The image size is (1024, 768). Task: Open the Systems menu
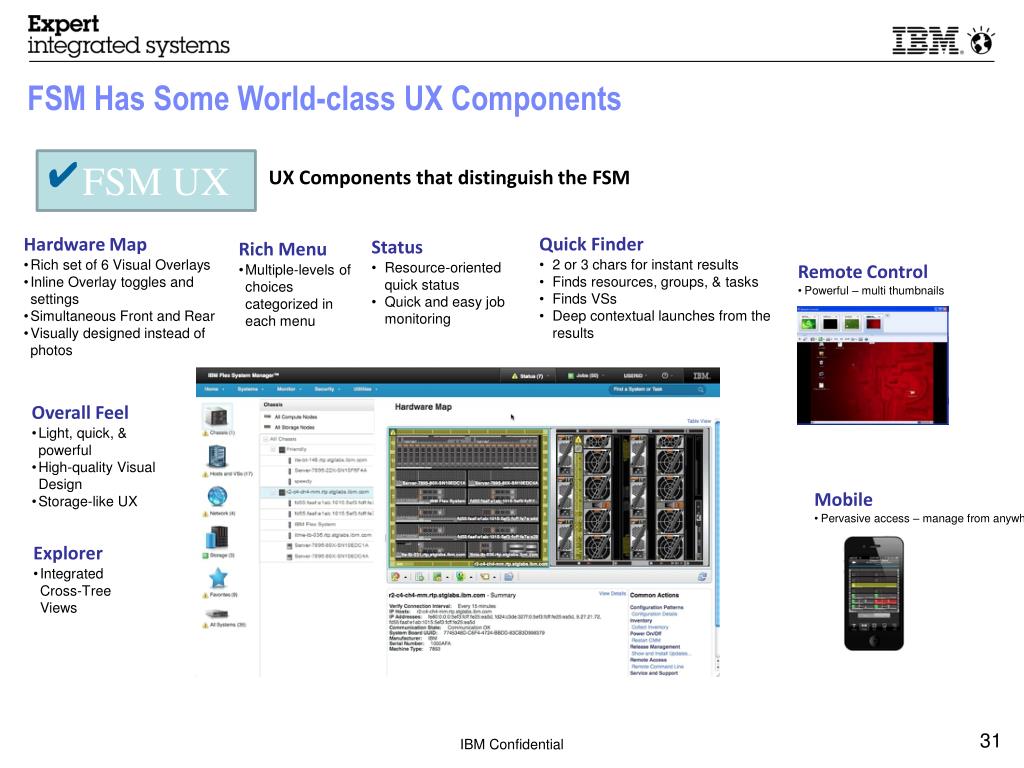point(250,389)
